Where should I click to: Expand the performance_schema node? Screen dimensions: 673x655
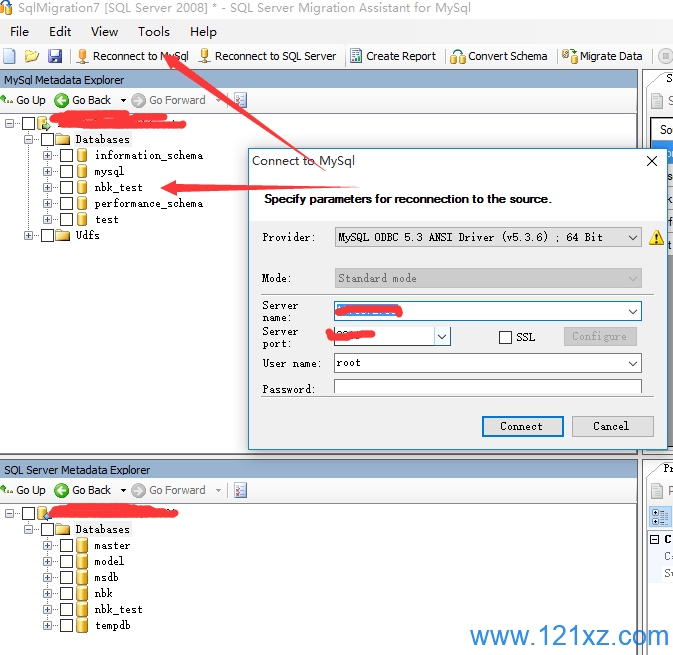tap(47, 203)
